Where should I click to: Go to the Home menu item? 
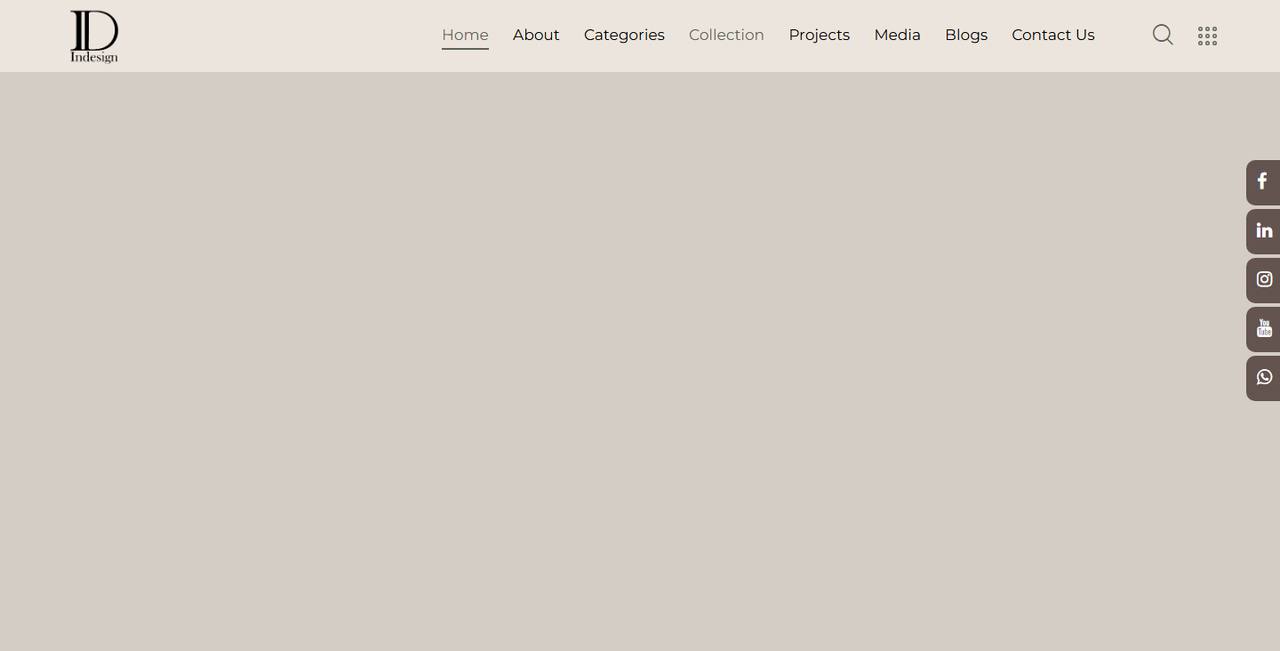[x=465, y=35]
